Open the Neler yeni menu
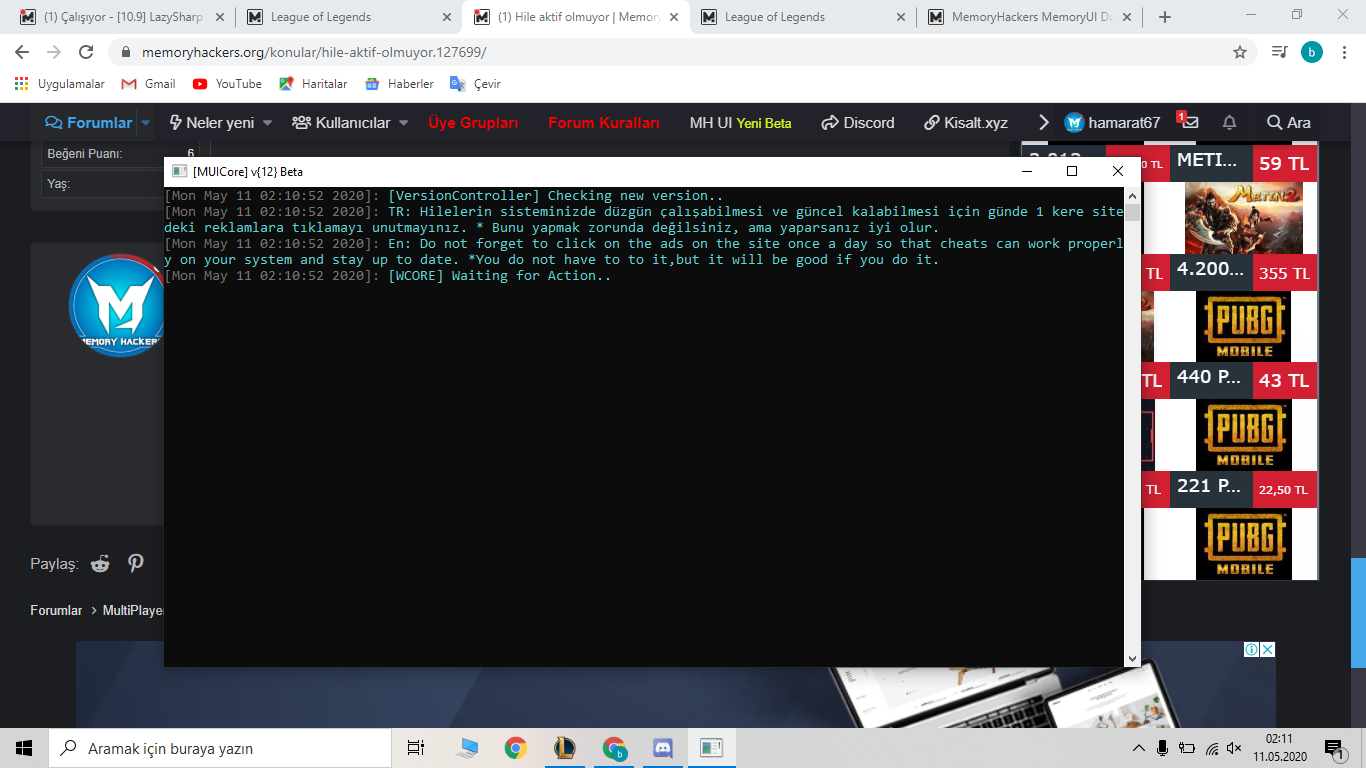Image resolution: width=1366 pixels, height=768 pixels. pos(212,123)
